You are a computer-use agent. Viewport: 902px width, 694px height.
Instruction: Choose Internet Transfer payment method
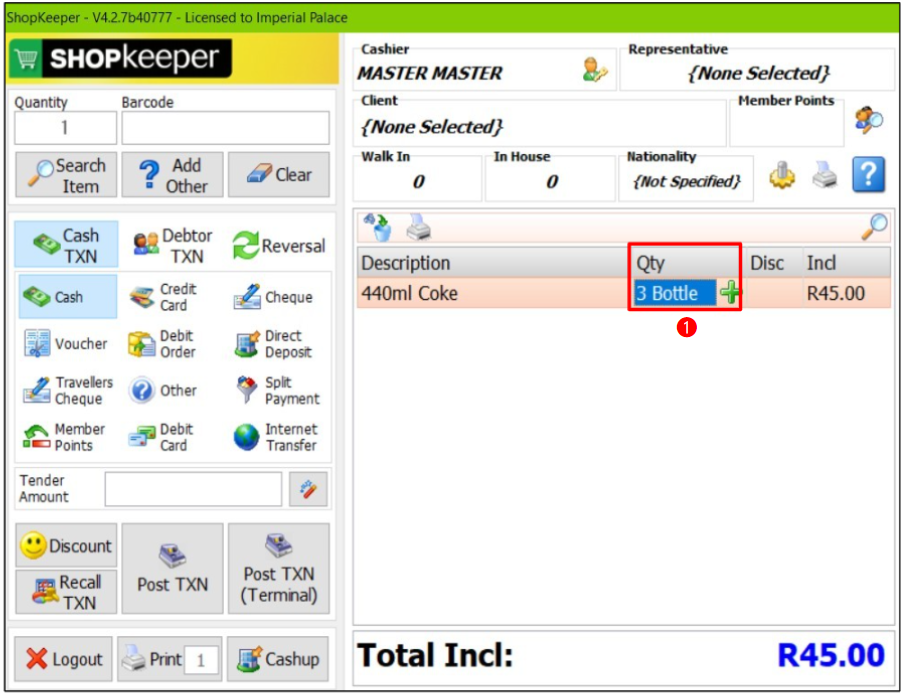click(276, 437)
